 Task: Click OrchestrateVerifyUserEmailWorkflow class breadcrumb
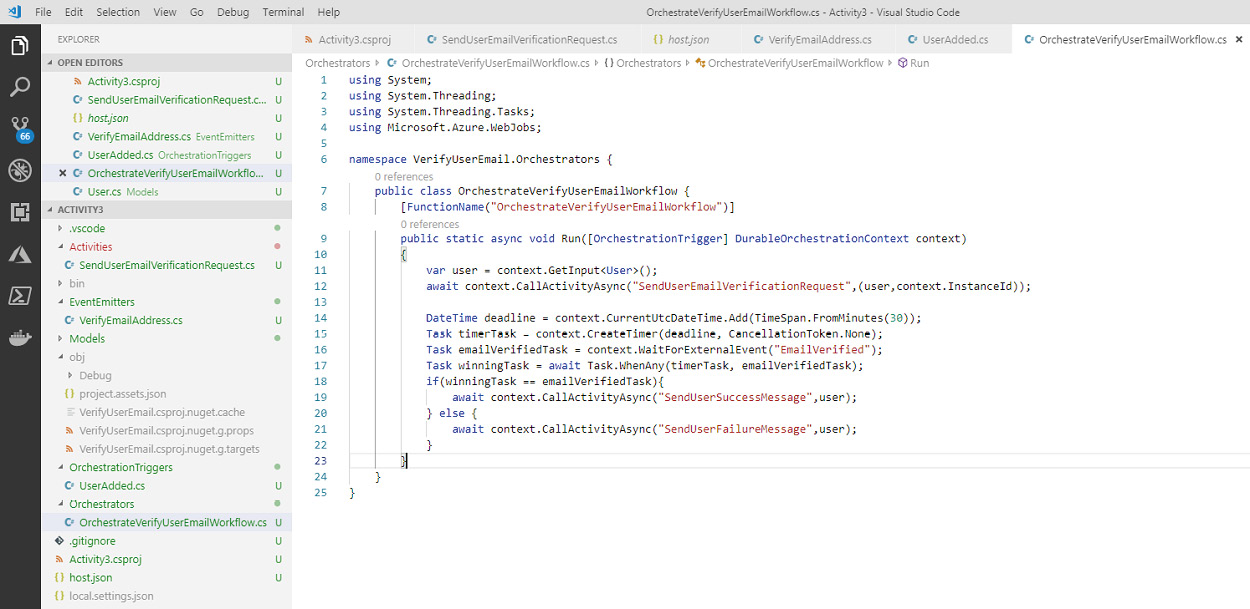click(x=789, y=63)
